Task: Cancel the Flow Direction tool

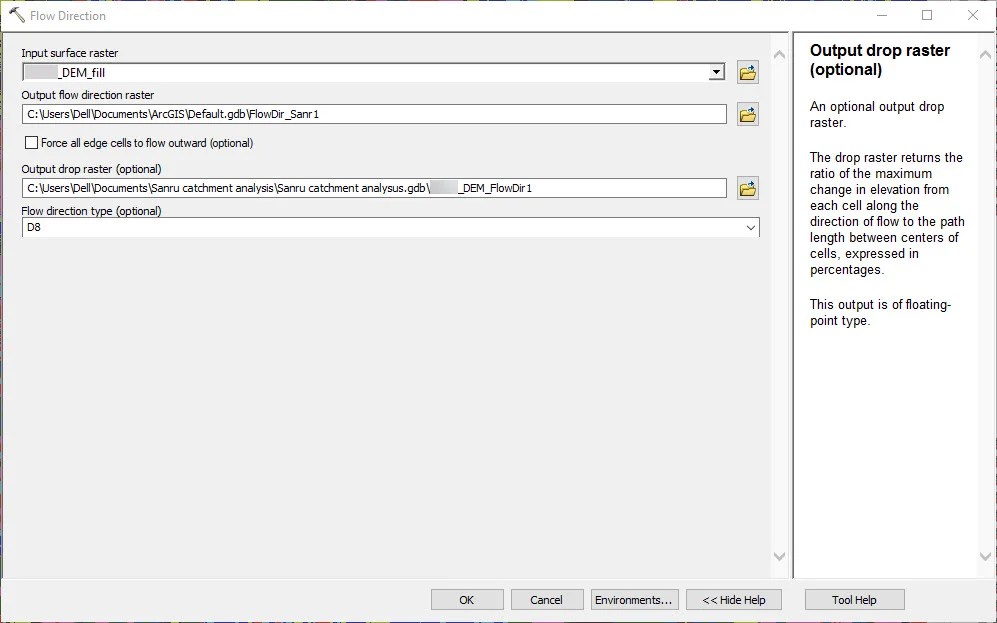Action: pos(546,599)
